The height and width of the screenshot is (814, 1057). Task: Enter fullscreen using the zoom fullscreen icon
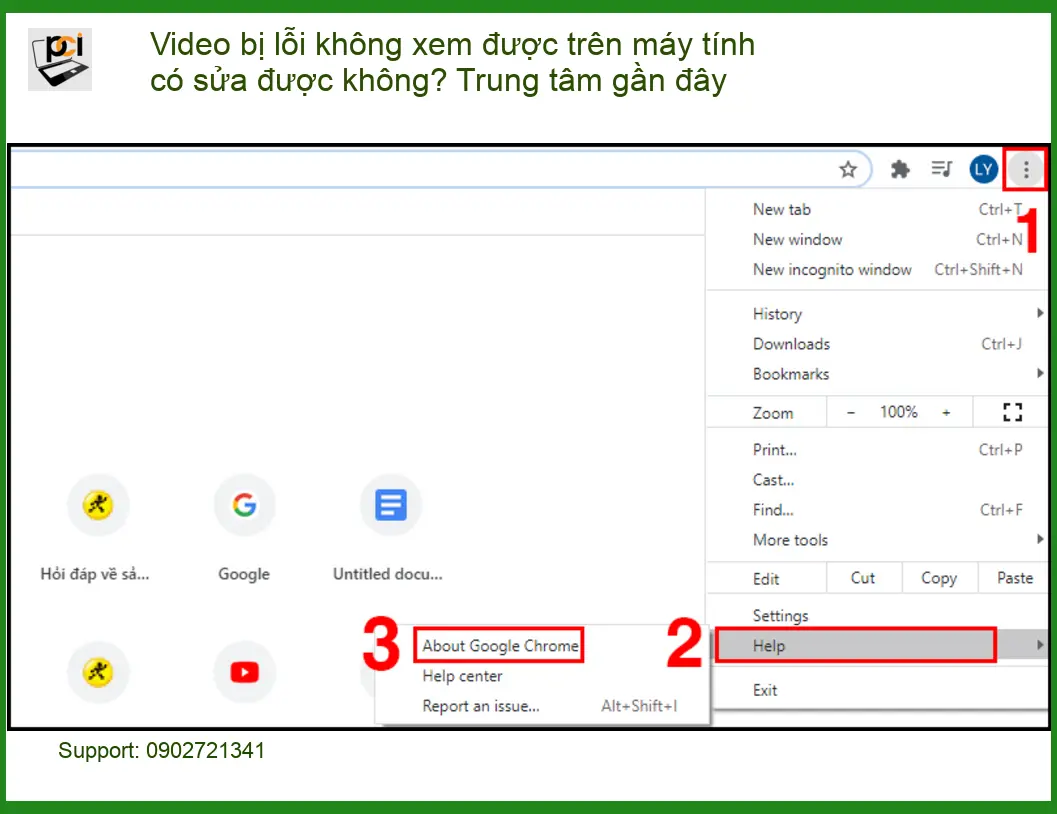click(1012, 412)
